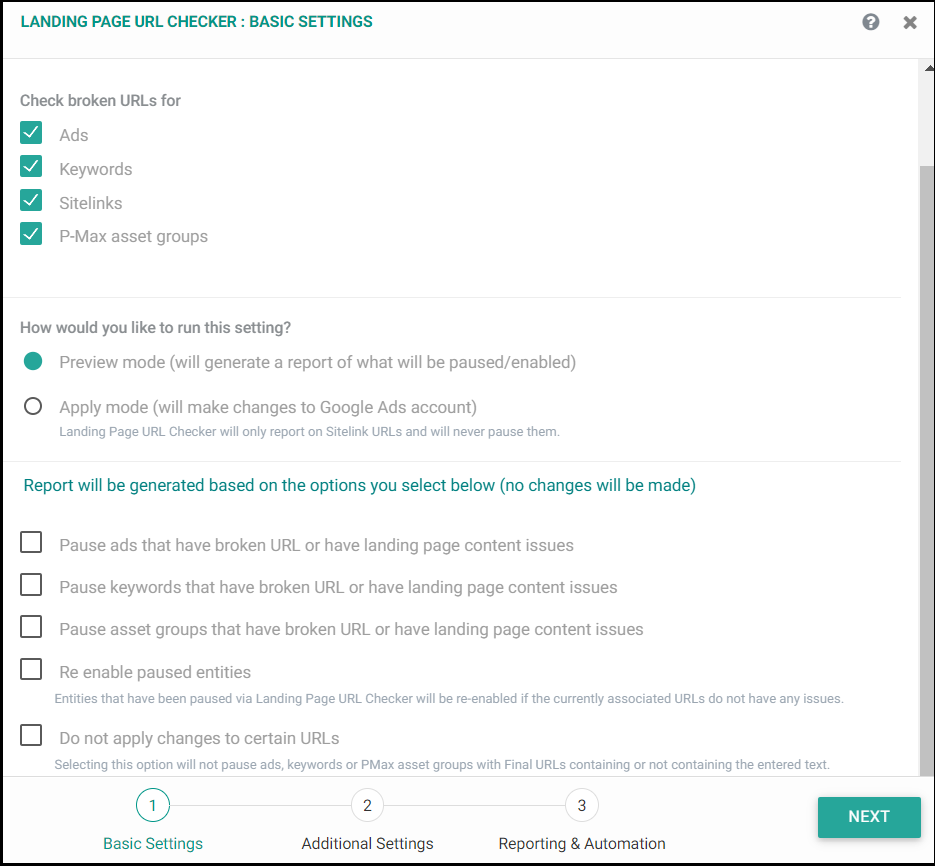The image size is (935, 866).
Task: Uncheck the Keywords checkbox
Action: 31,166
